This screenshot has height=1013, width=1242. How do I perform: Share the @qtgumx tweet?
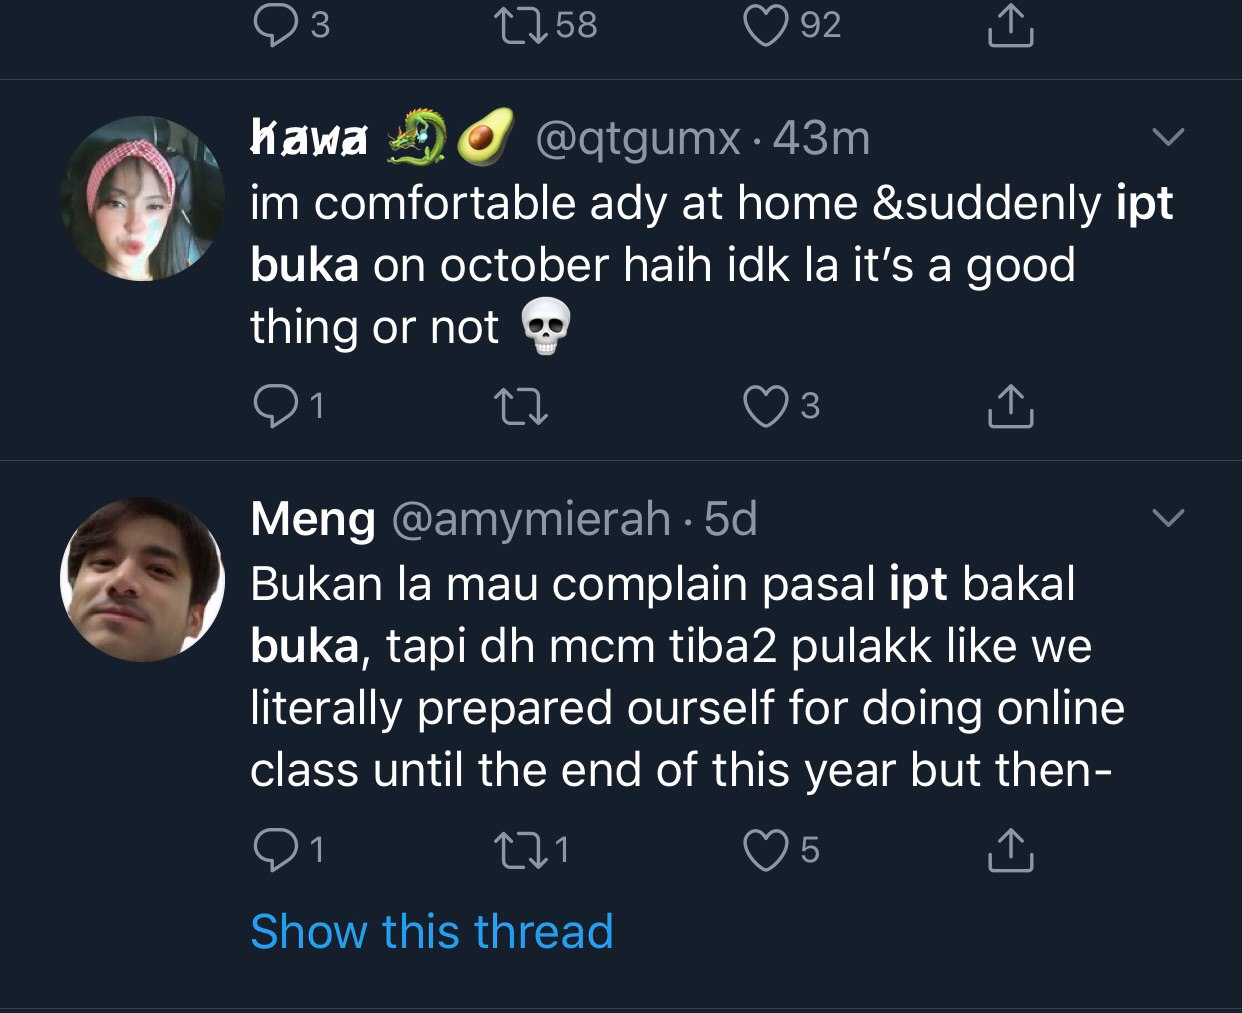click(x=1010, y=406)
